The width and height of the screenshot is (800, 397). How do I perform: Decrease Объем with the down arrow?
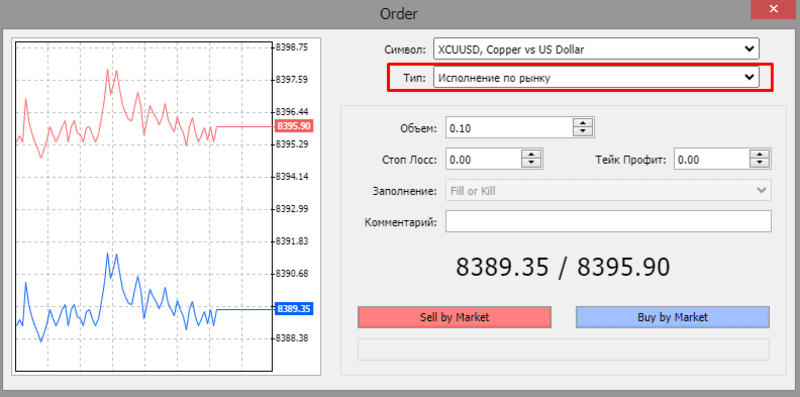coord(583,132)
